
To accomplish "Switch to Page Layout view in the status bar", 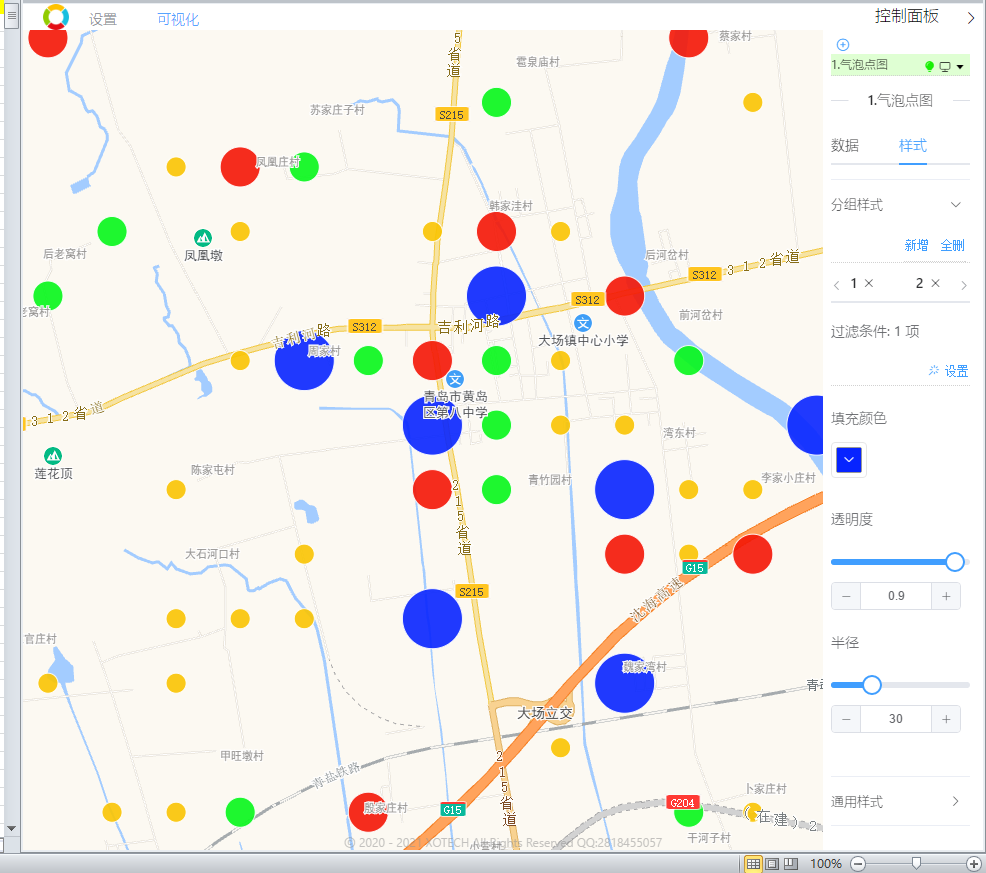I will pyautogui.click(x=772, y=864).
